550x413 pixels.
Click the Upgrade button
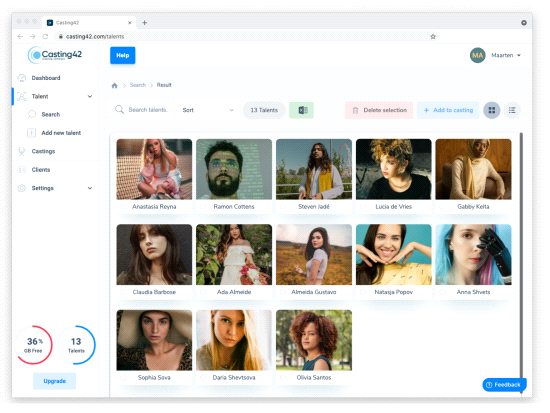point(54,381)
